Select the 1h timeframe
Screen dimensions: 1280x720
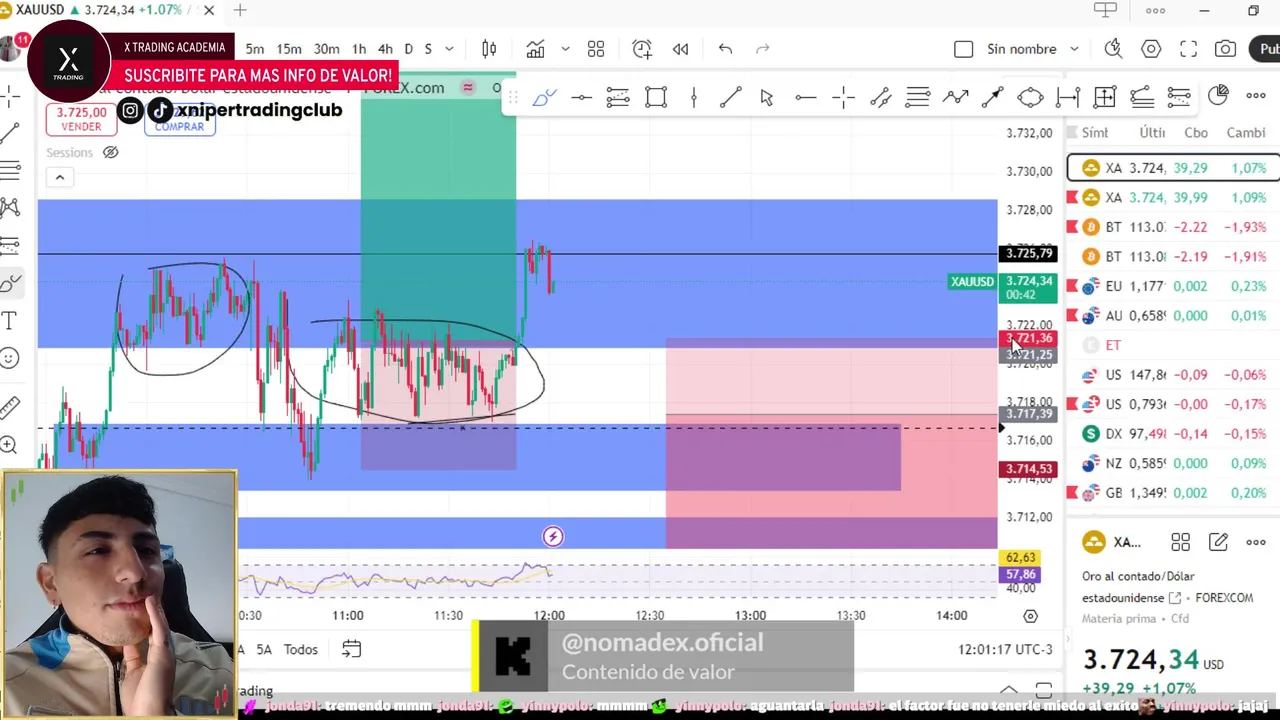[x=359, y=49]
